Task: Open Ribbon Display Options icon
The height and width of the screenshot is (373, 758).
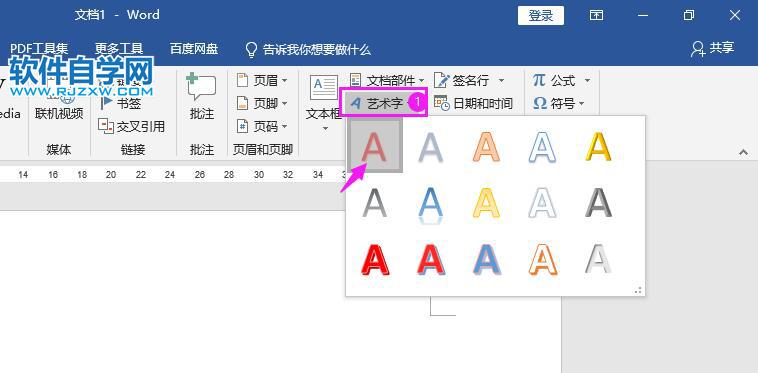Action: [x=596, y=15]
